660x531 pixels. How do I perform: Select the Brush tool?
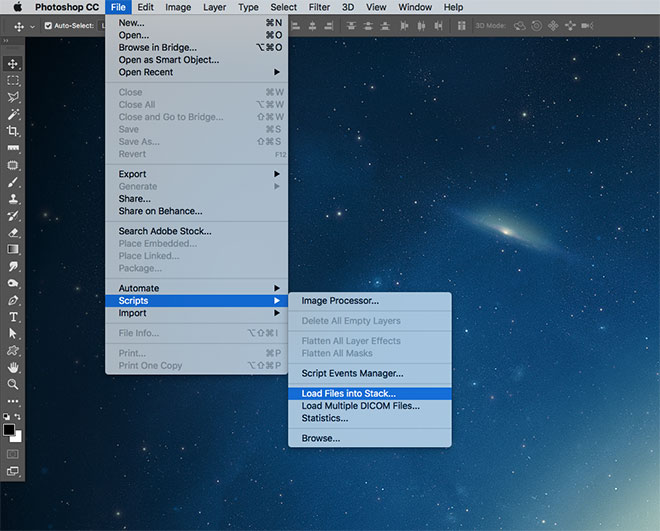13,182
